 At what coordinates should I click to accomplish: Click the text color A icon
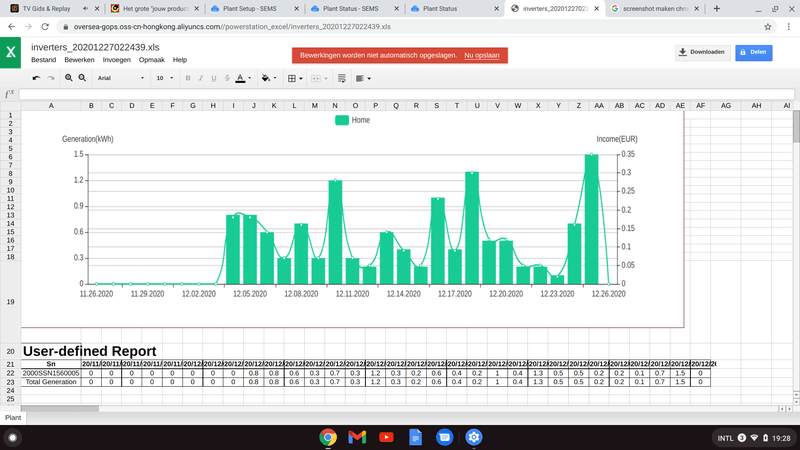[240, 78]
